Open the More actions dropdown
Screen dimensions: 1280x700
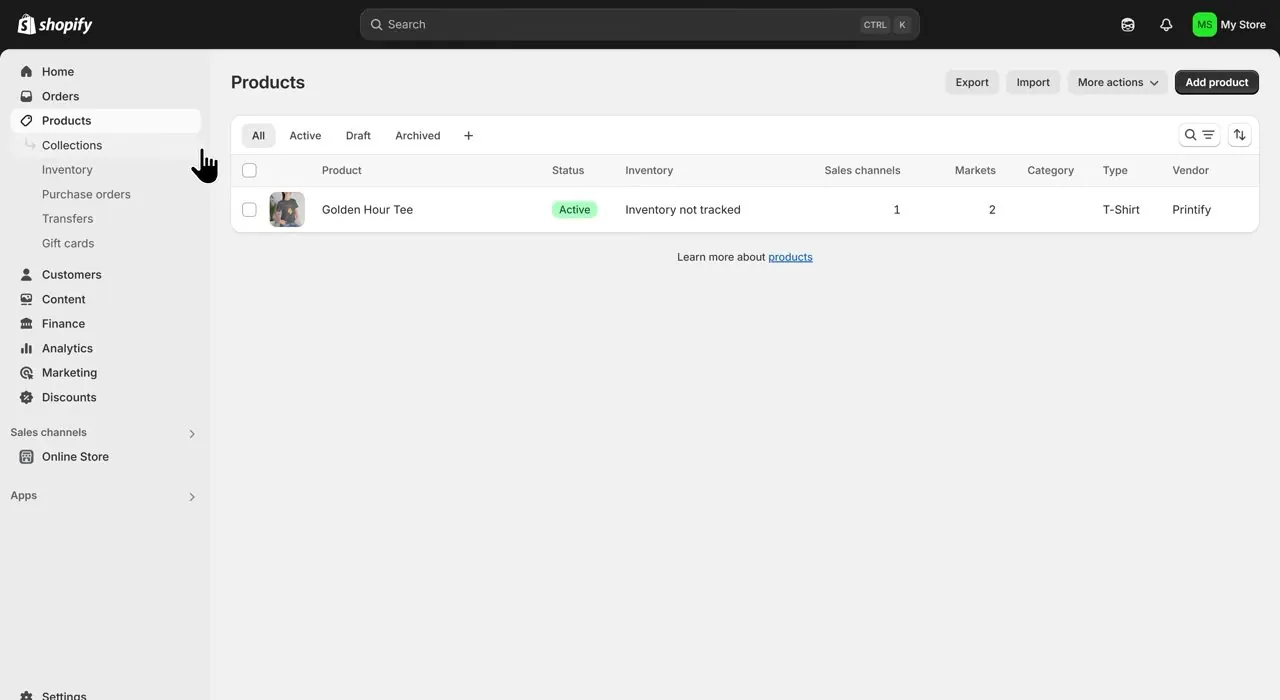point(1118,82)
